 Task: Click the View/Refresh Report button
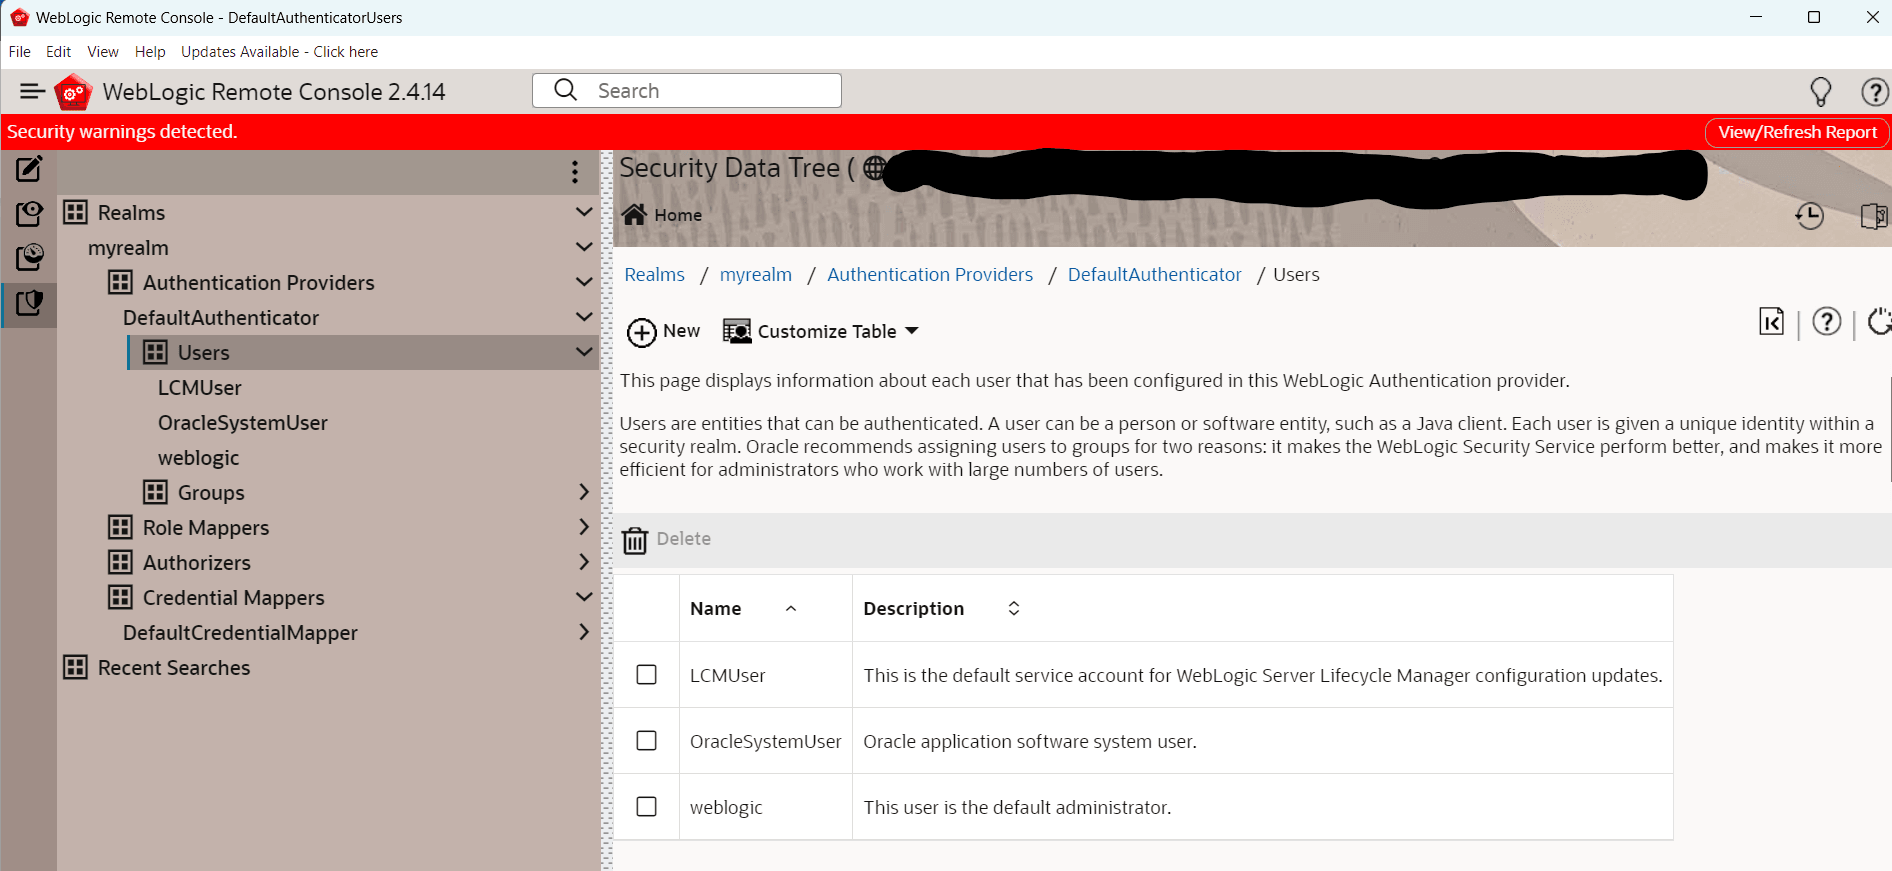[1797, 132]
